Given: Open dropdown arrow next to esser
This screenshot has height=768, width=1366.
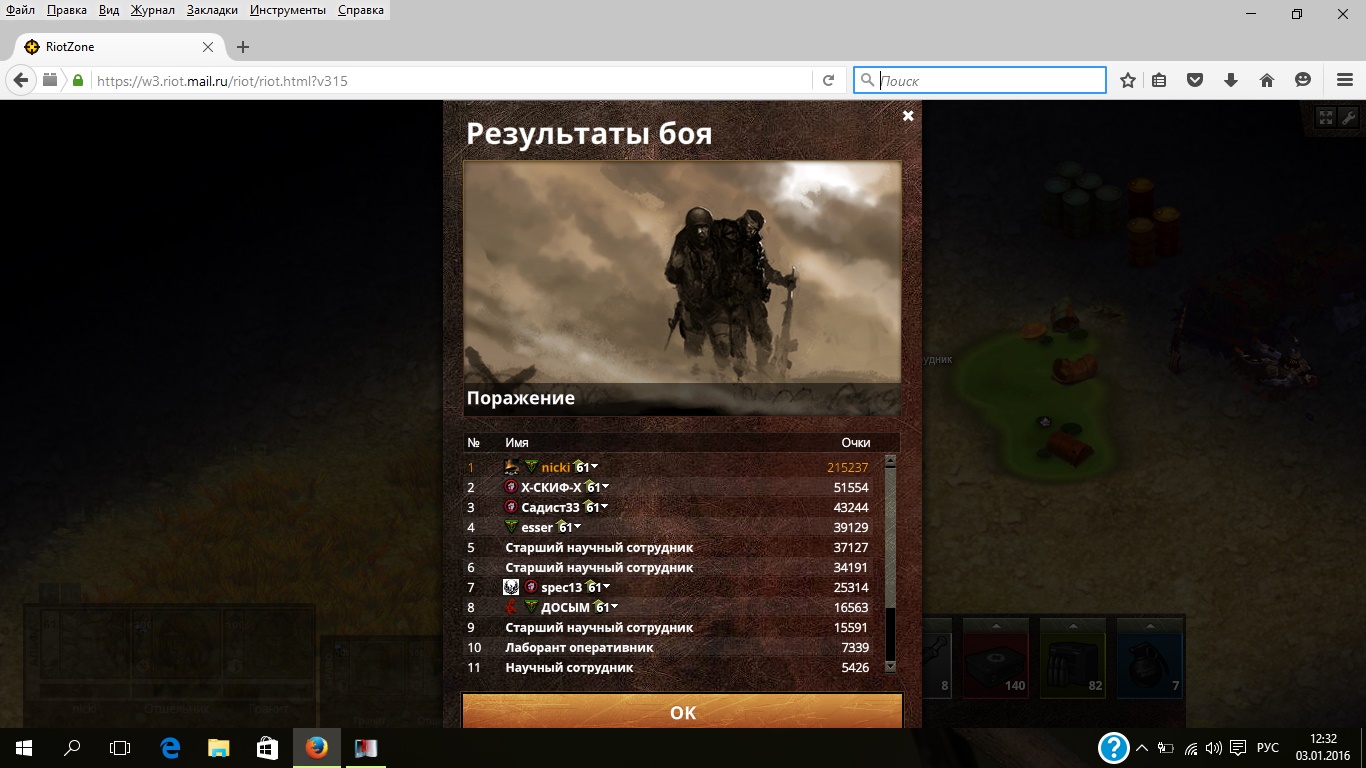Looking at the screenshot, I should [x=577, y=527].
